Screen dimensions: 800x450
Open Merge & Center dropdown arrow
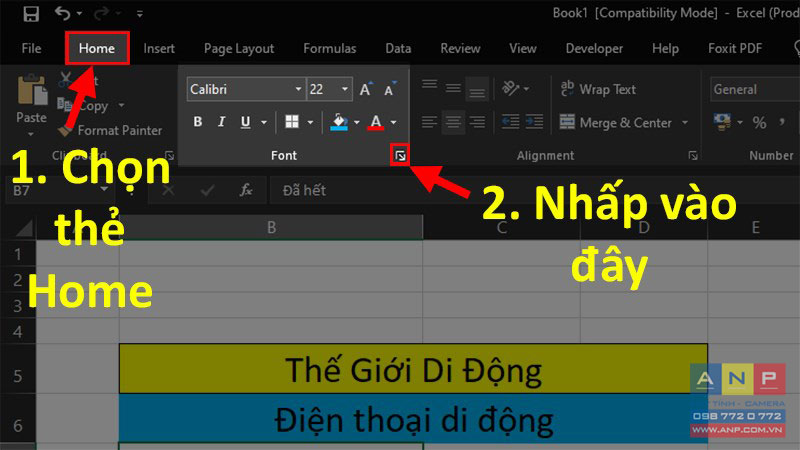point(685,122)
